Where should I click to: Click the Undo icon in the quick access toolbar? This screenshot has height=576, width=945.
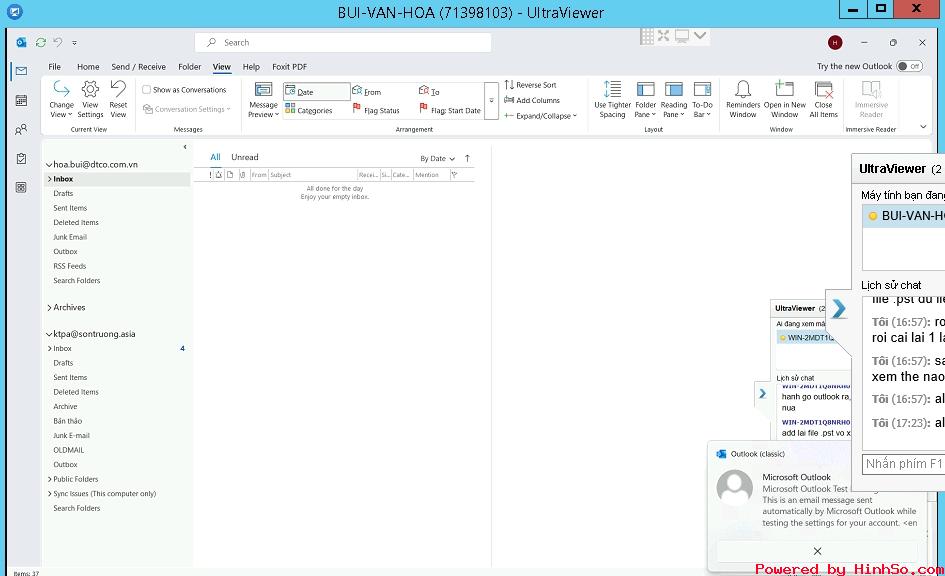click(x=58, y=42)
